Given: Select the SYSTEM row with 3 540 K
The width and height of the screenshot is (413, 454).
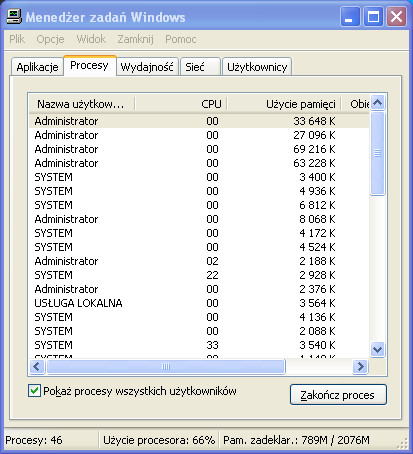Looking at the screenshot, I should (199, 345).
